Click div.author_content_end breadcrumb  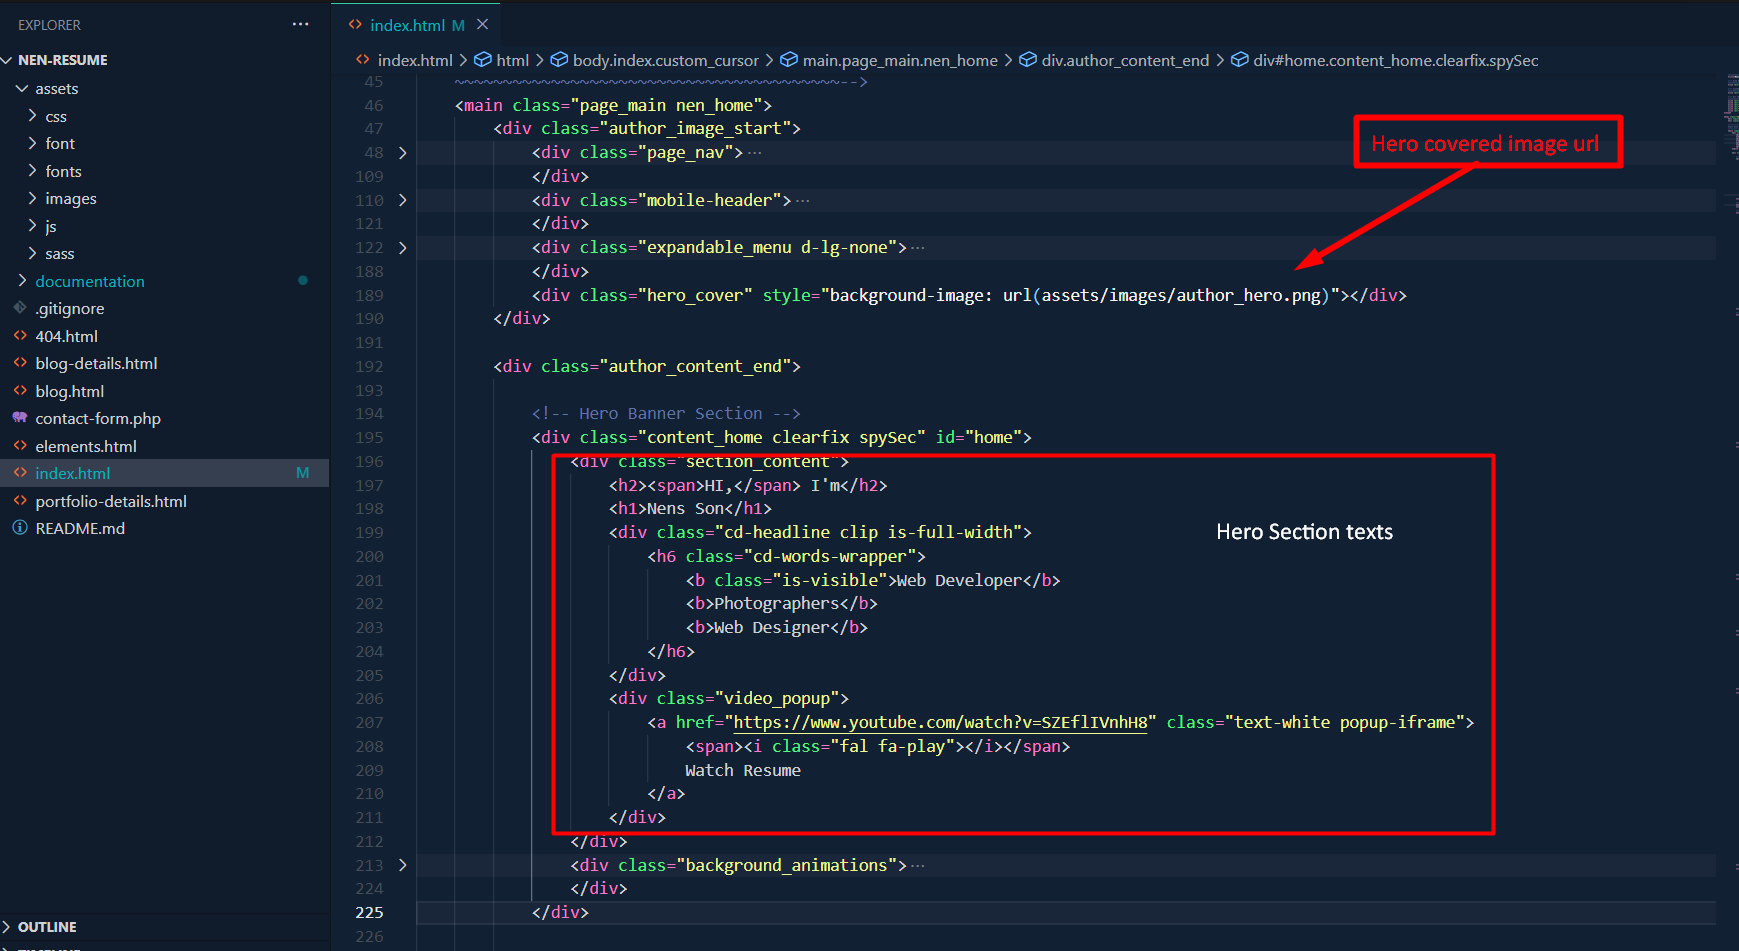click(x=1125, y=60)
